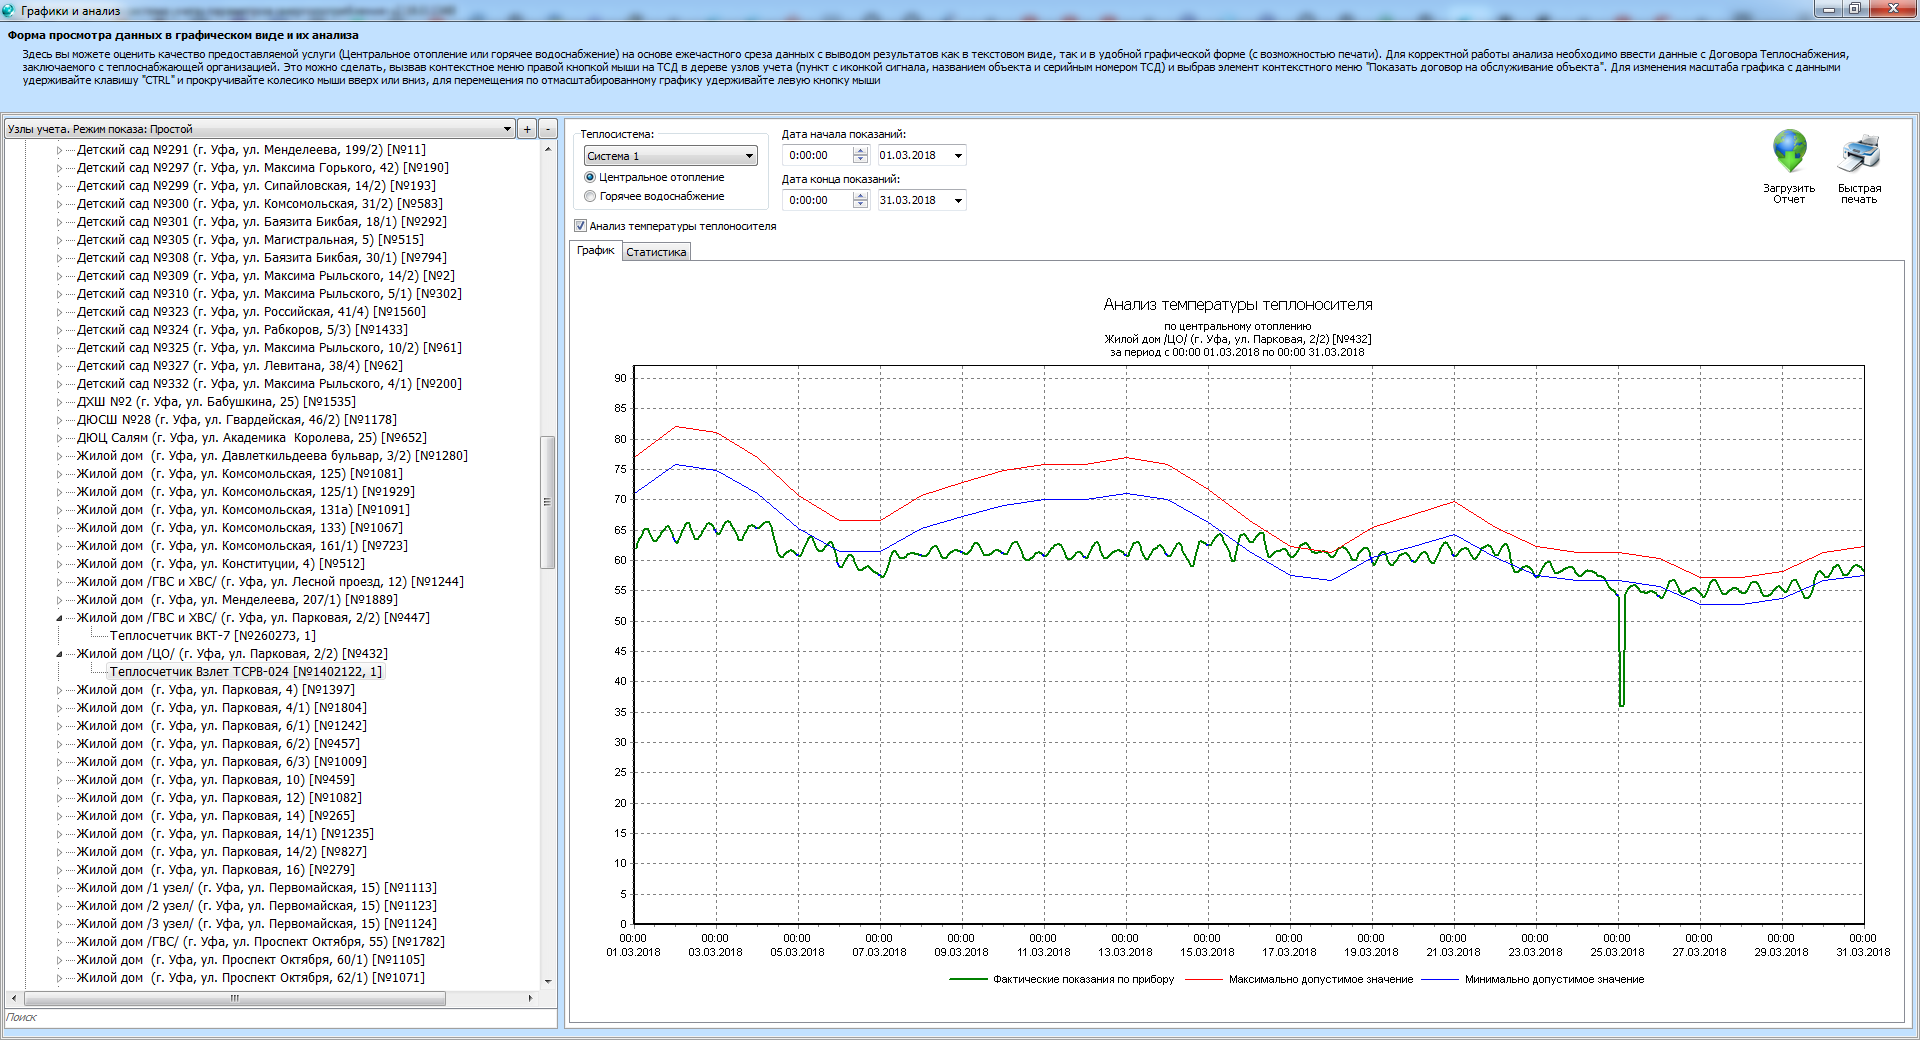Image resolution: width=1920 pixels, height=1040 pixels.
Task: Click the start time 0:00:00 field
Action: 818,155
